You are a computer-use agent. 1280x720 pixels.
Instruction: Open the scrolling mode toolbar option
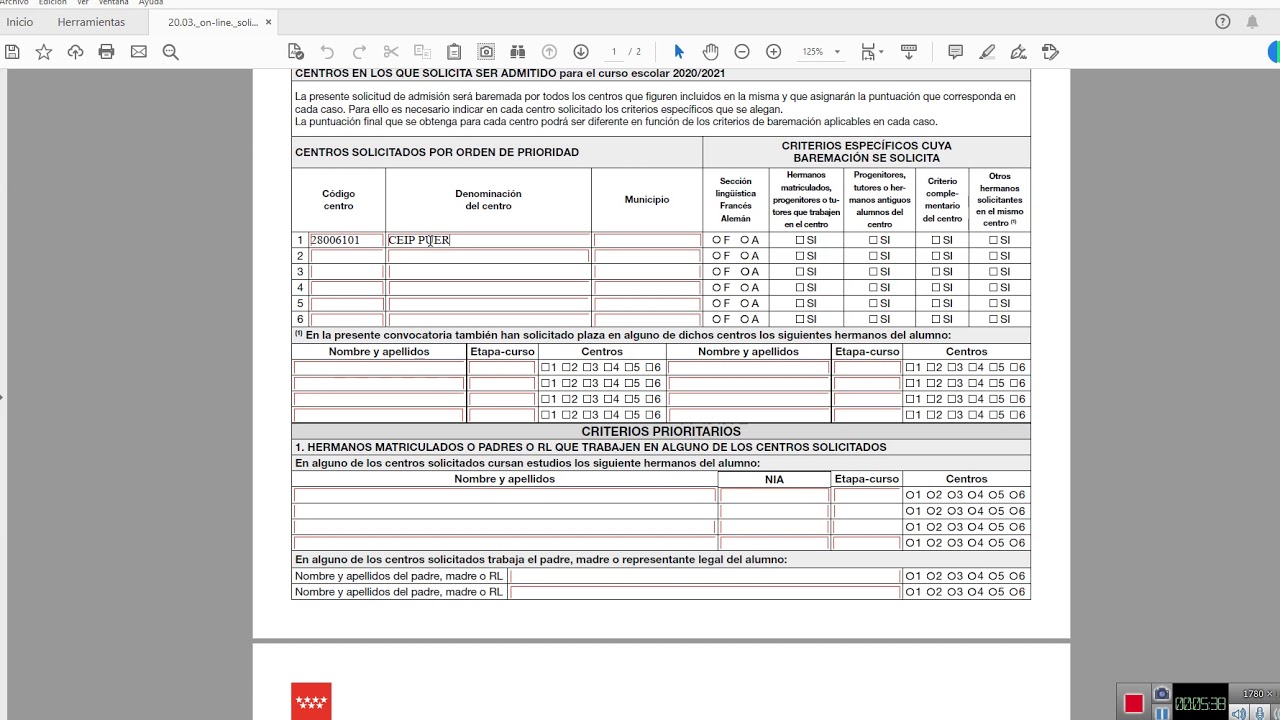(x=909, y=52)
